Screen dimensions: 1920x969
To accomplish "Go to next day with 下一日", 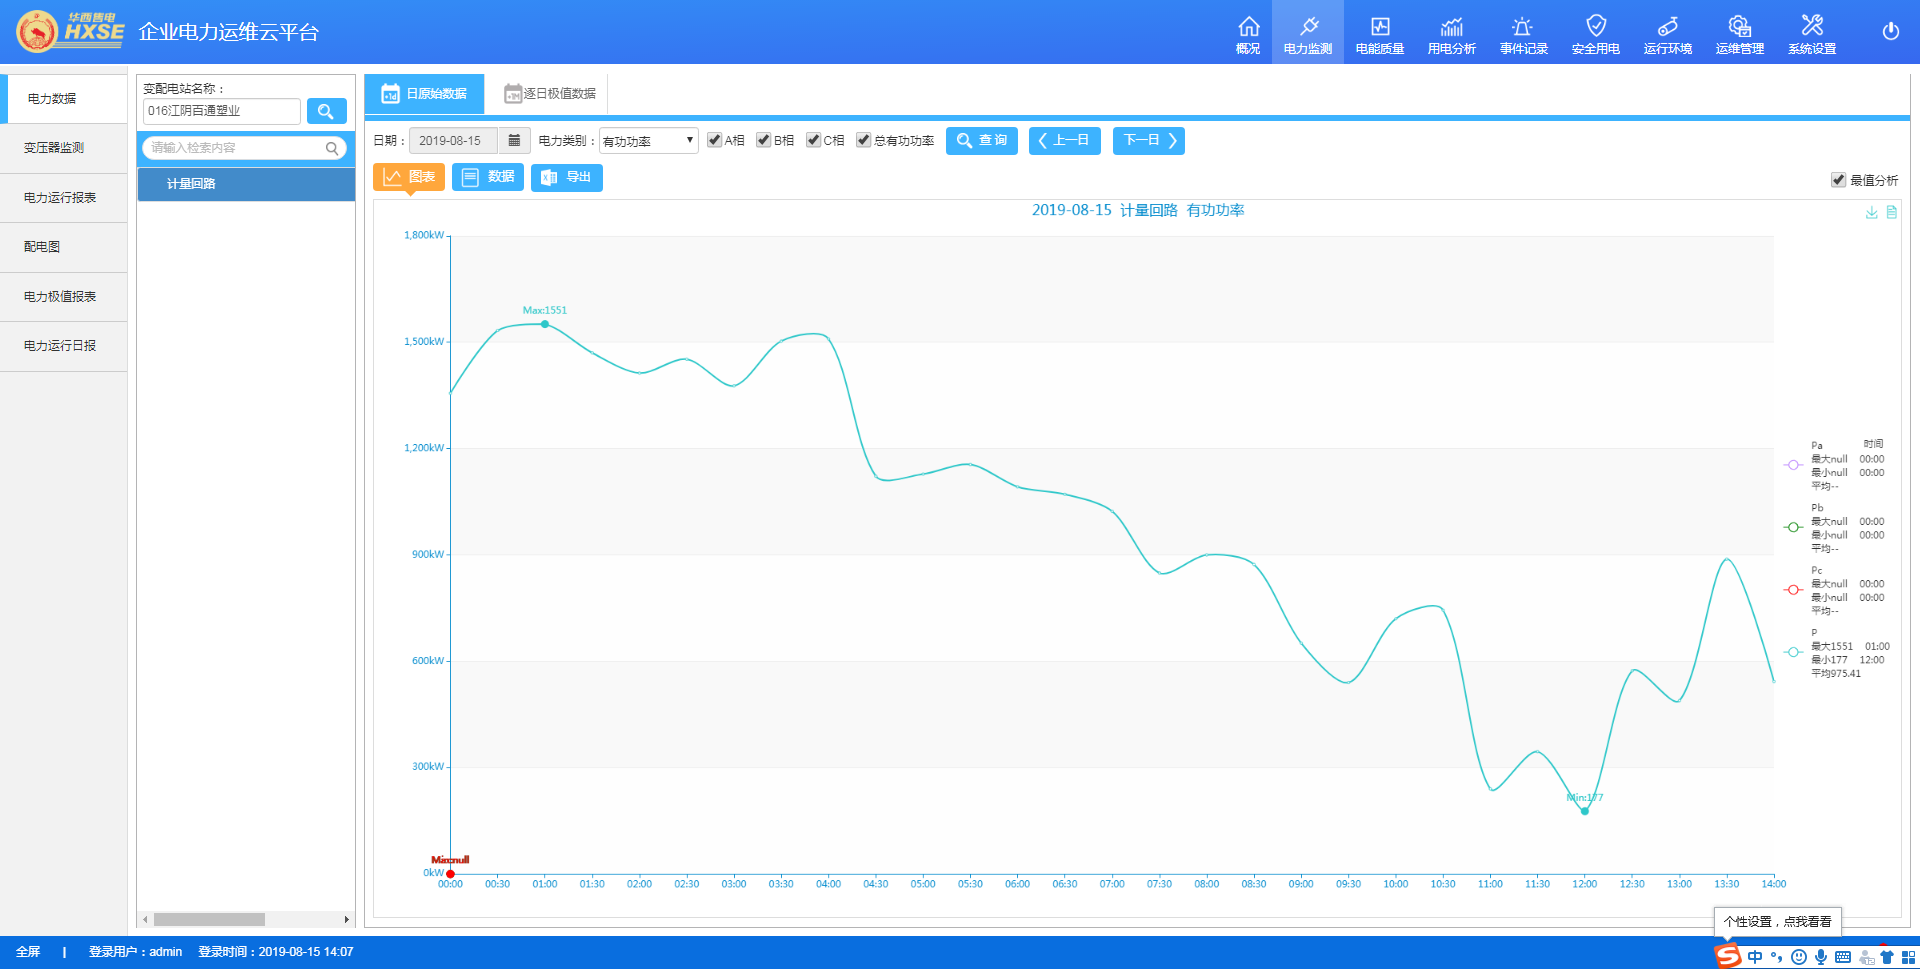I will coord(1148,141).
